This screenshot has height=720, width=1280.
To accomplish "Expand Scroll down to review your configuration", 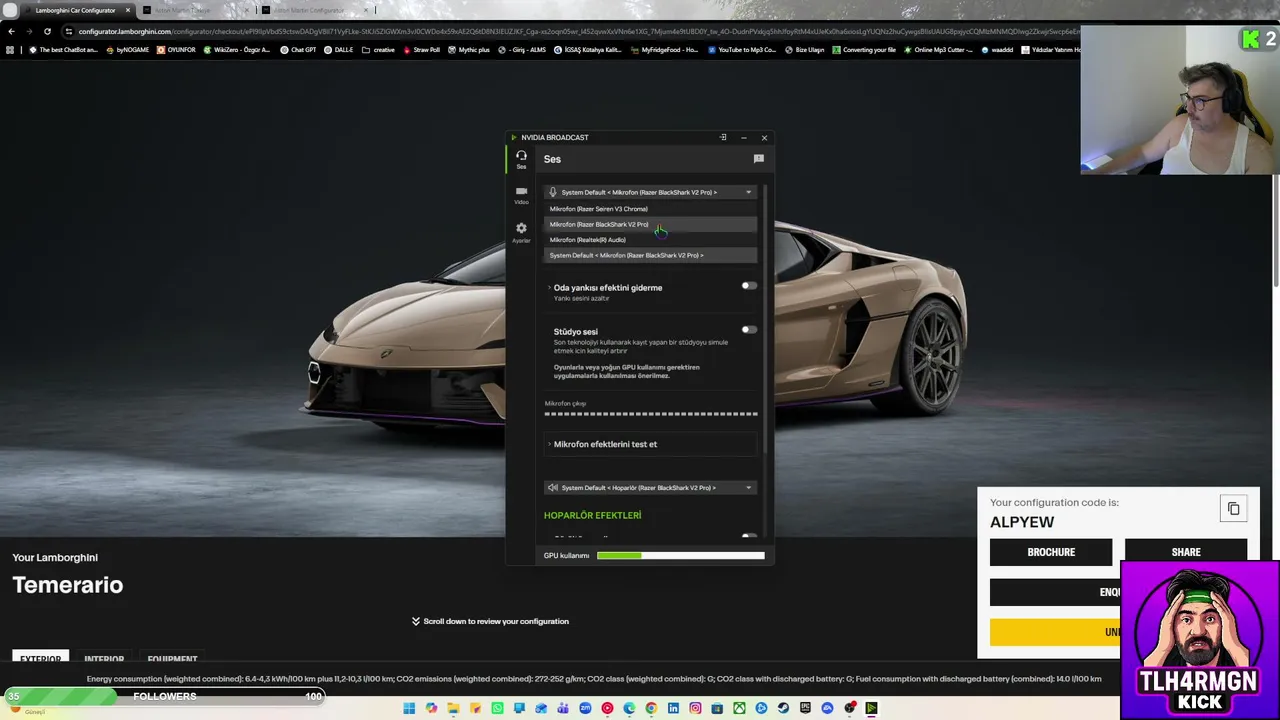I will (x=490, y=621).
